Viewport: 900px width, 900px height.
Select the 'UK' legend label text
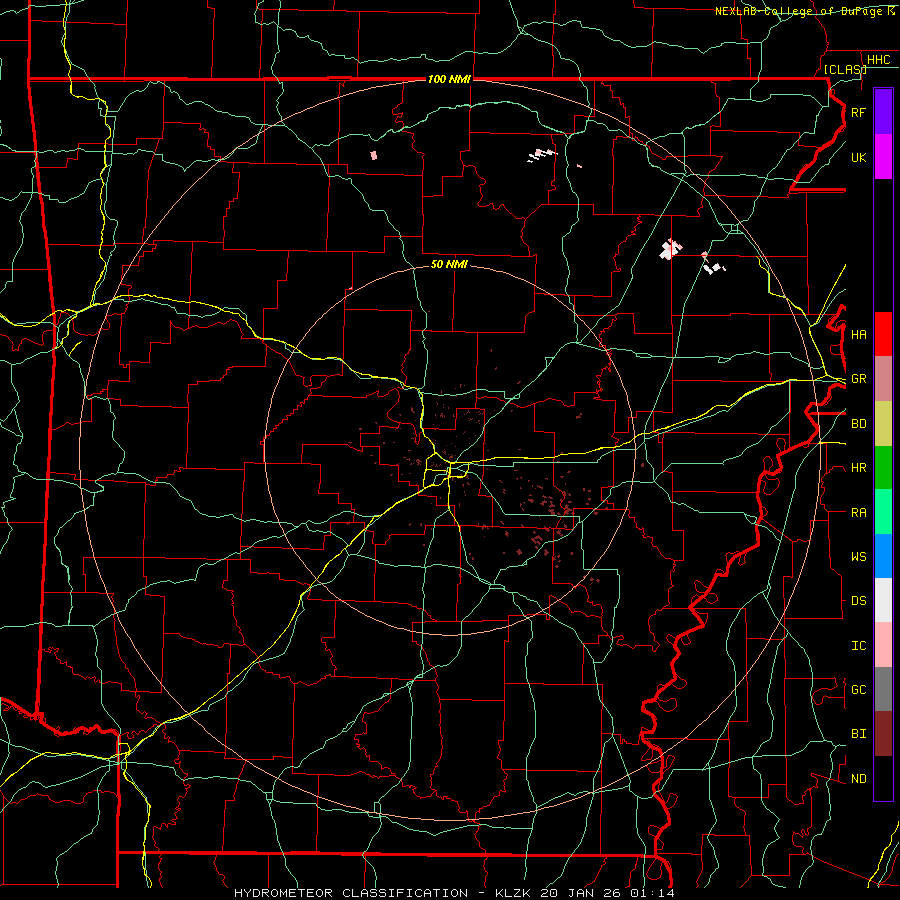pos(858,157)
